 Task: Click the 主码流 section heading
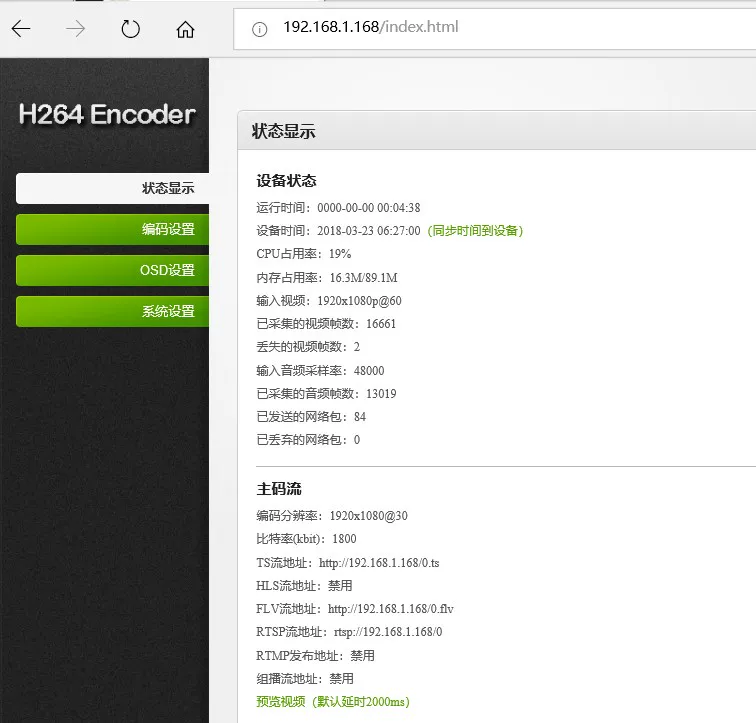[x=279, y=489]
